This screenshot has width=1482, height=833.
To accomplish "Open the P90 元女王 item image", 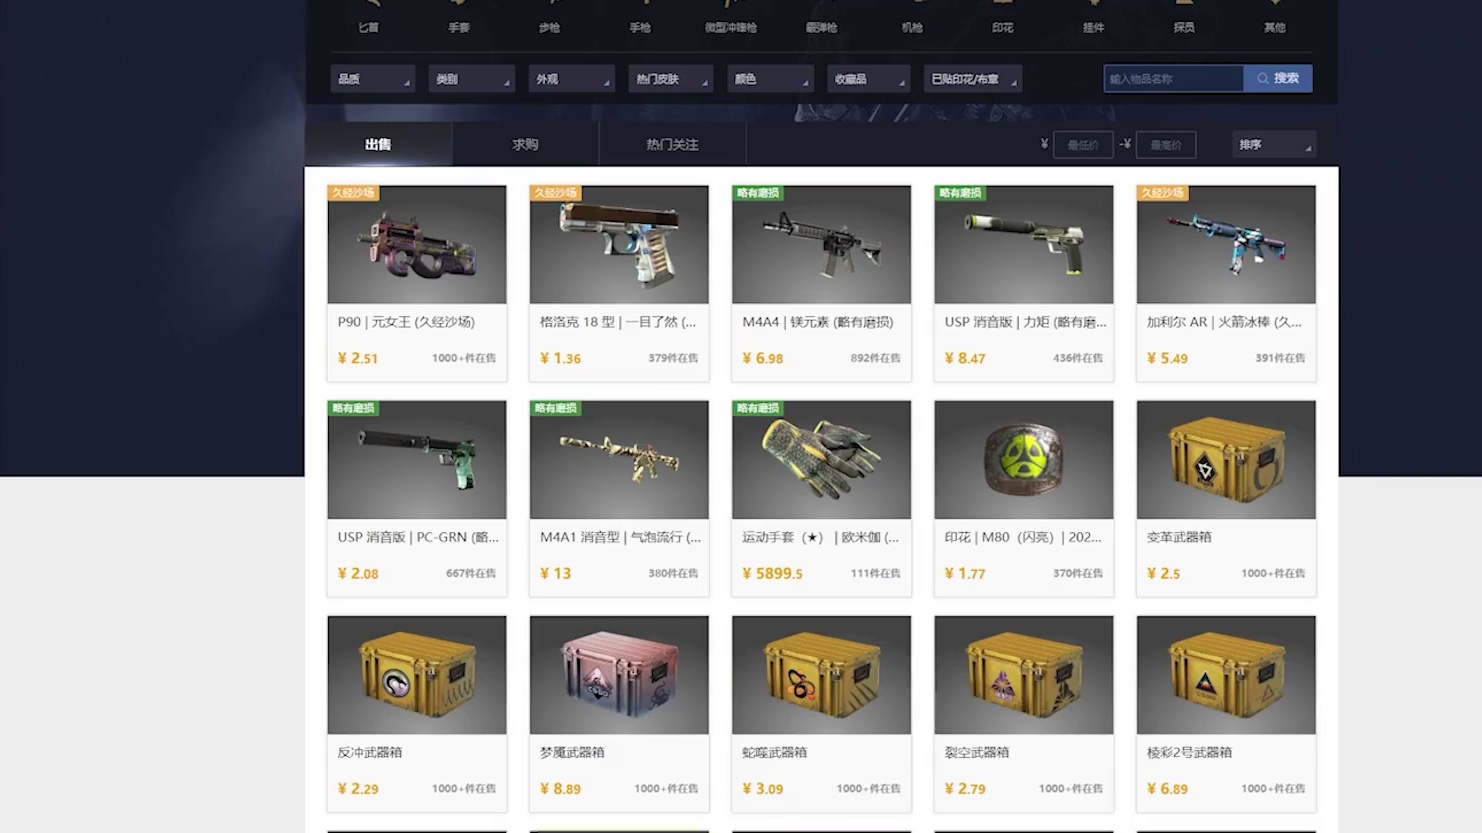I will pyautogui.click(x=417, y=244).
